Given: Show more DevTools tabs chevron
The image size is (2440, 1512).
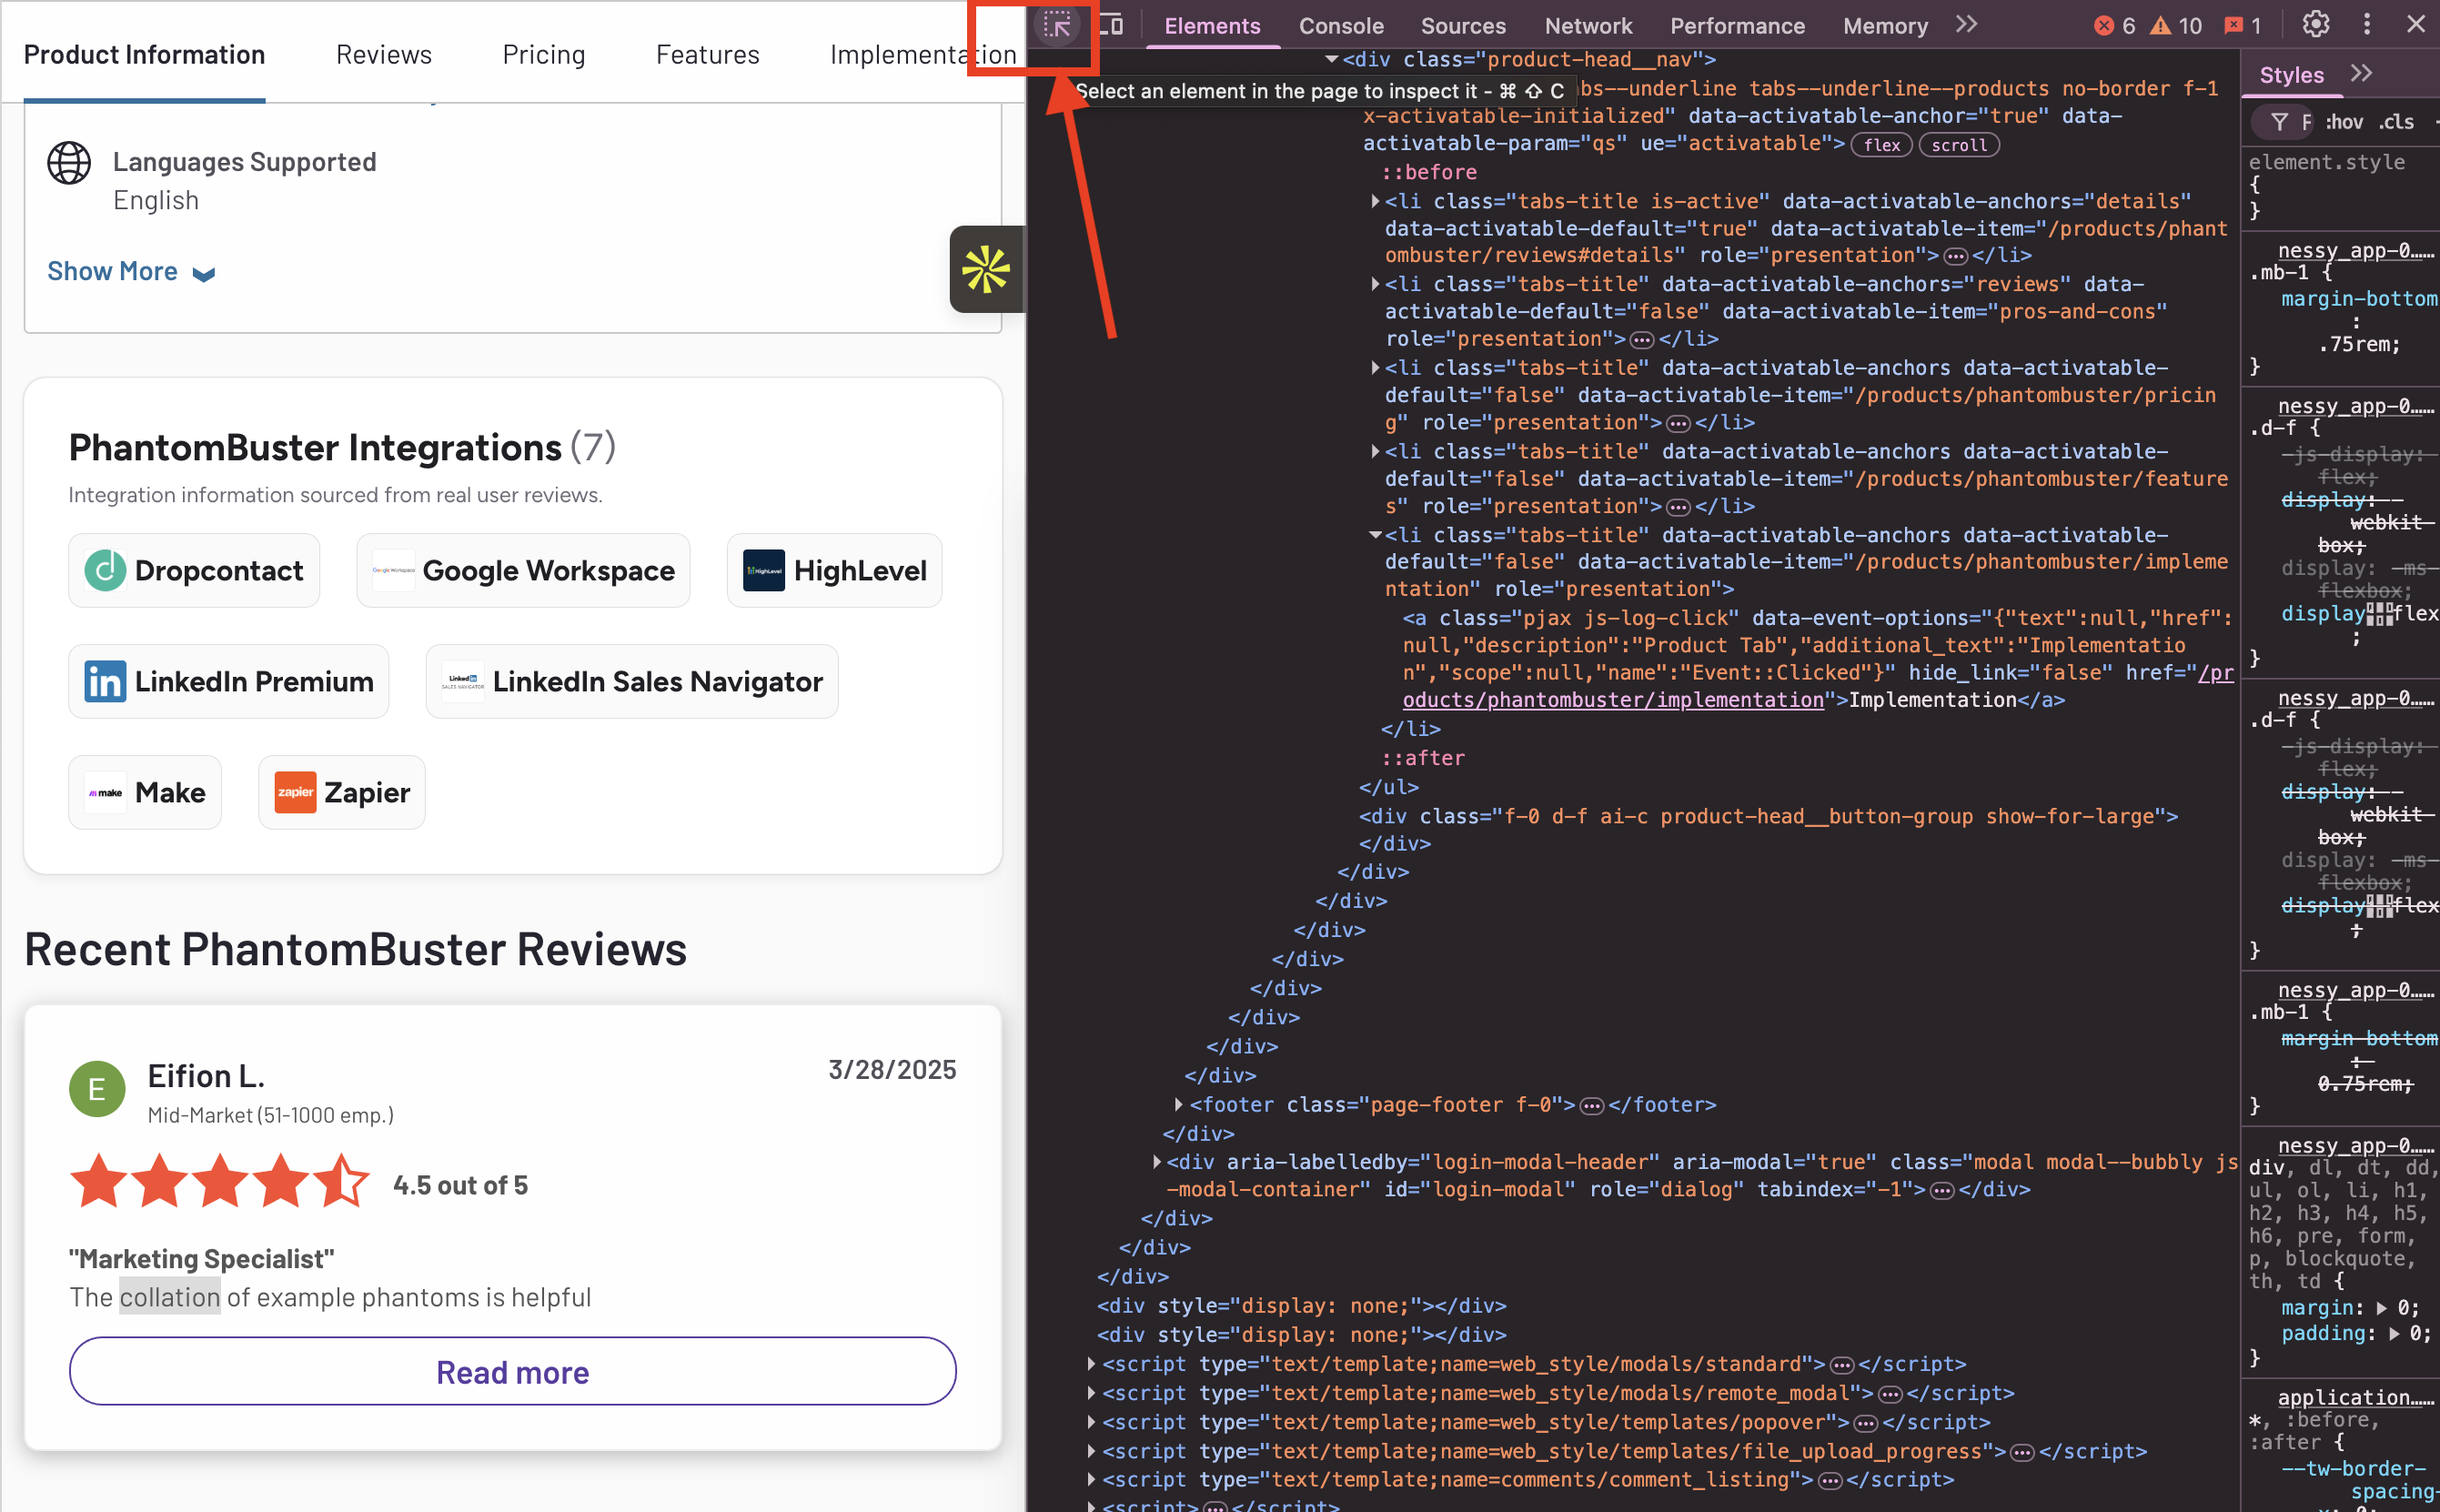Looking at the screenshot, I should pos(1966,25).
